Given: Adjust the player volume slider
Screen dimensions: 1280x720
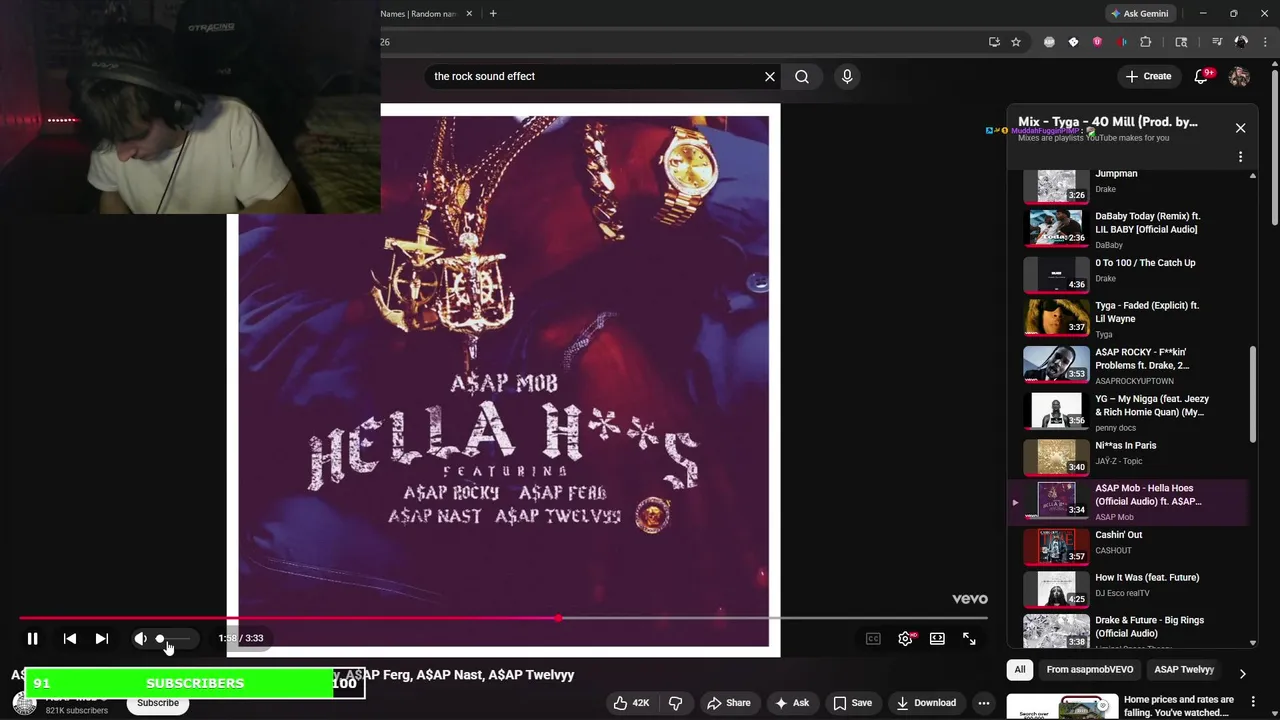Looking at the screenshot, I should click(173, 638).
